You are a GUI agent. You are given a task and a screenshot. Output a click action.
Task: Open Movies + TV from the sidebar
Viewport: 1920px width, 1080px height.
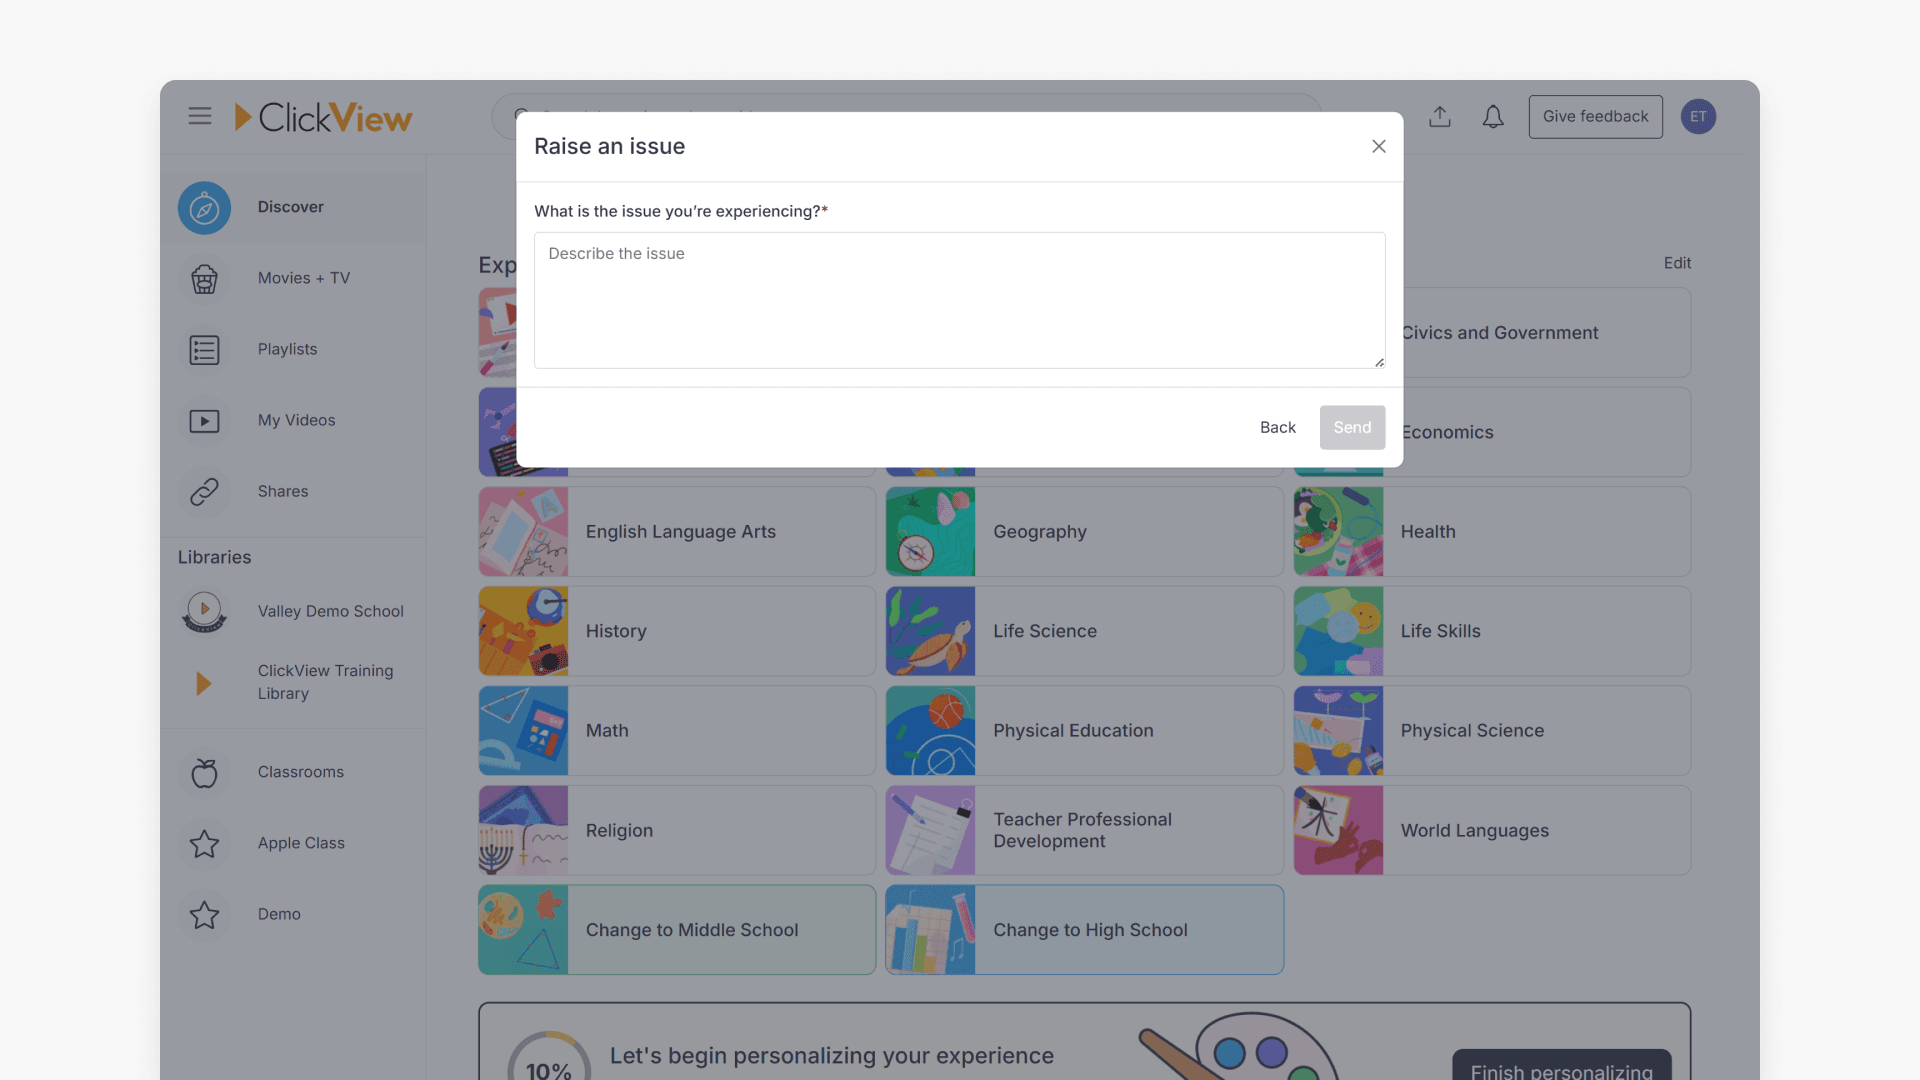204,280
